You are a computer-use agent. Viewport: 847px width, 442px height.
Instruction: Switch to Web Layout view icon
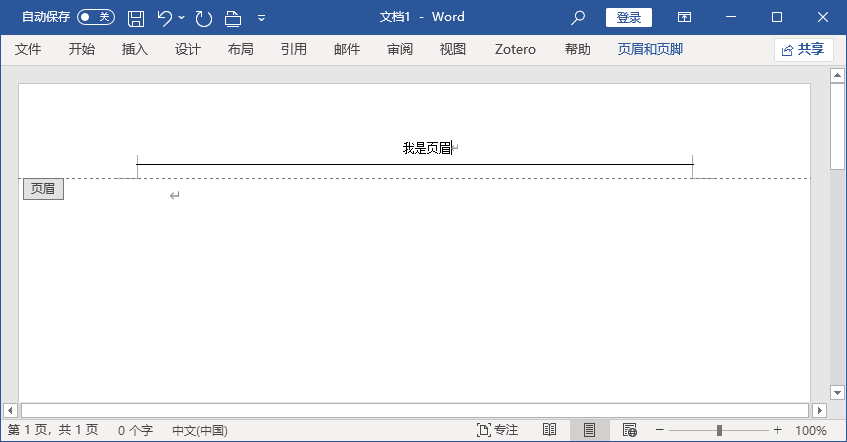click(629, 430)
